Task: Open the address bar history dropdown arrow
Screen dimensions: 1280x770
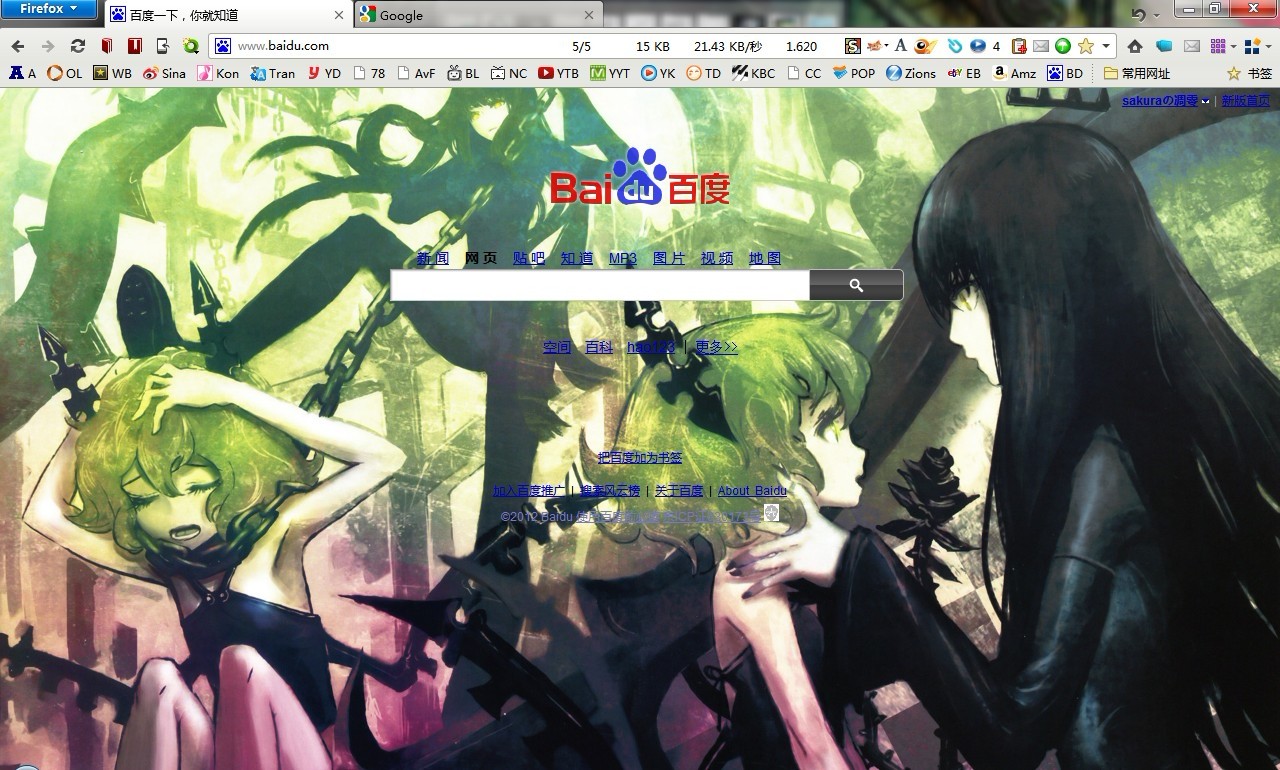Action: pyautogui.click(x=1106, y=46)
